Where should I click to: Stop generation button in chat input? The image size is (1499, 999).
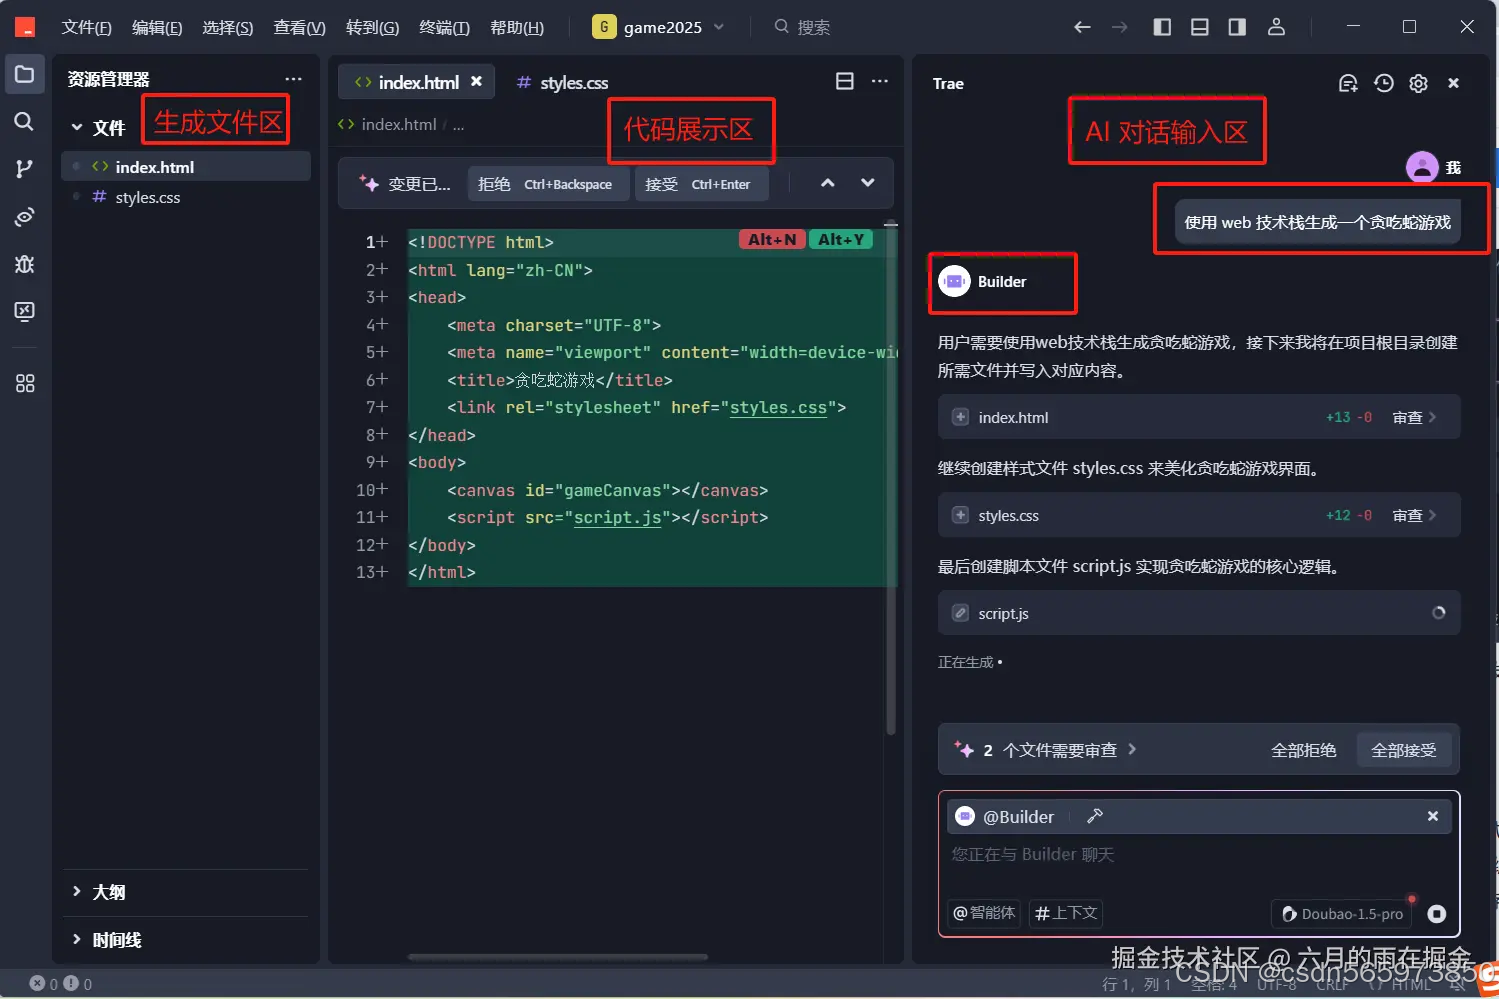(1437, 913)
